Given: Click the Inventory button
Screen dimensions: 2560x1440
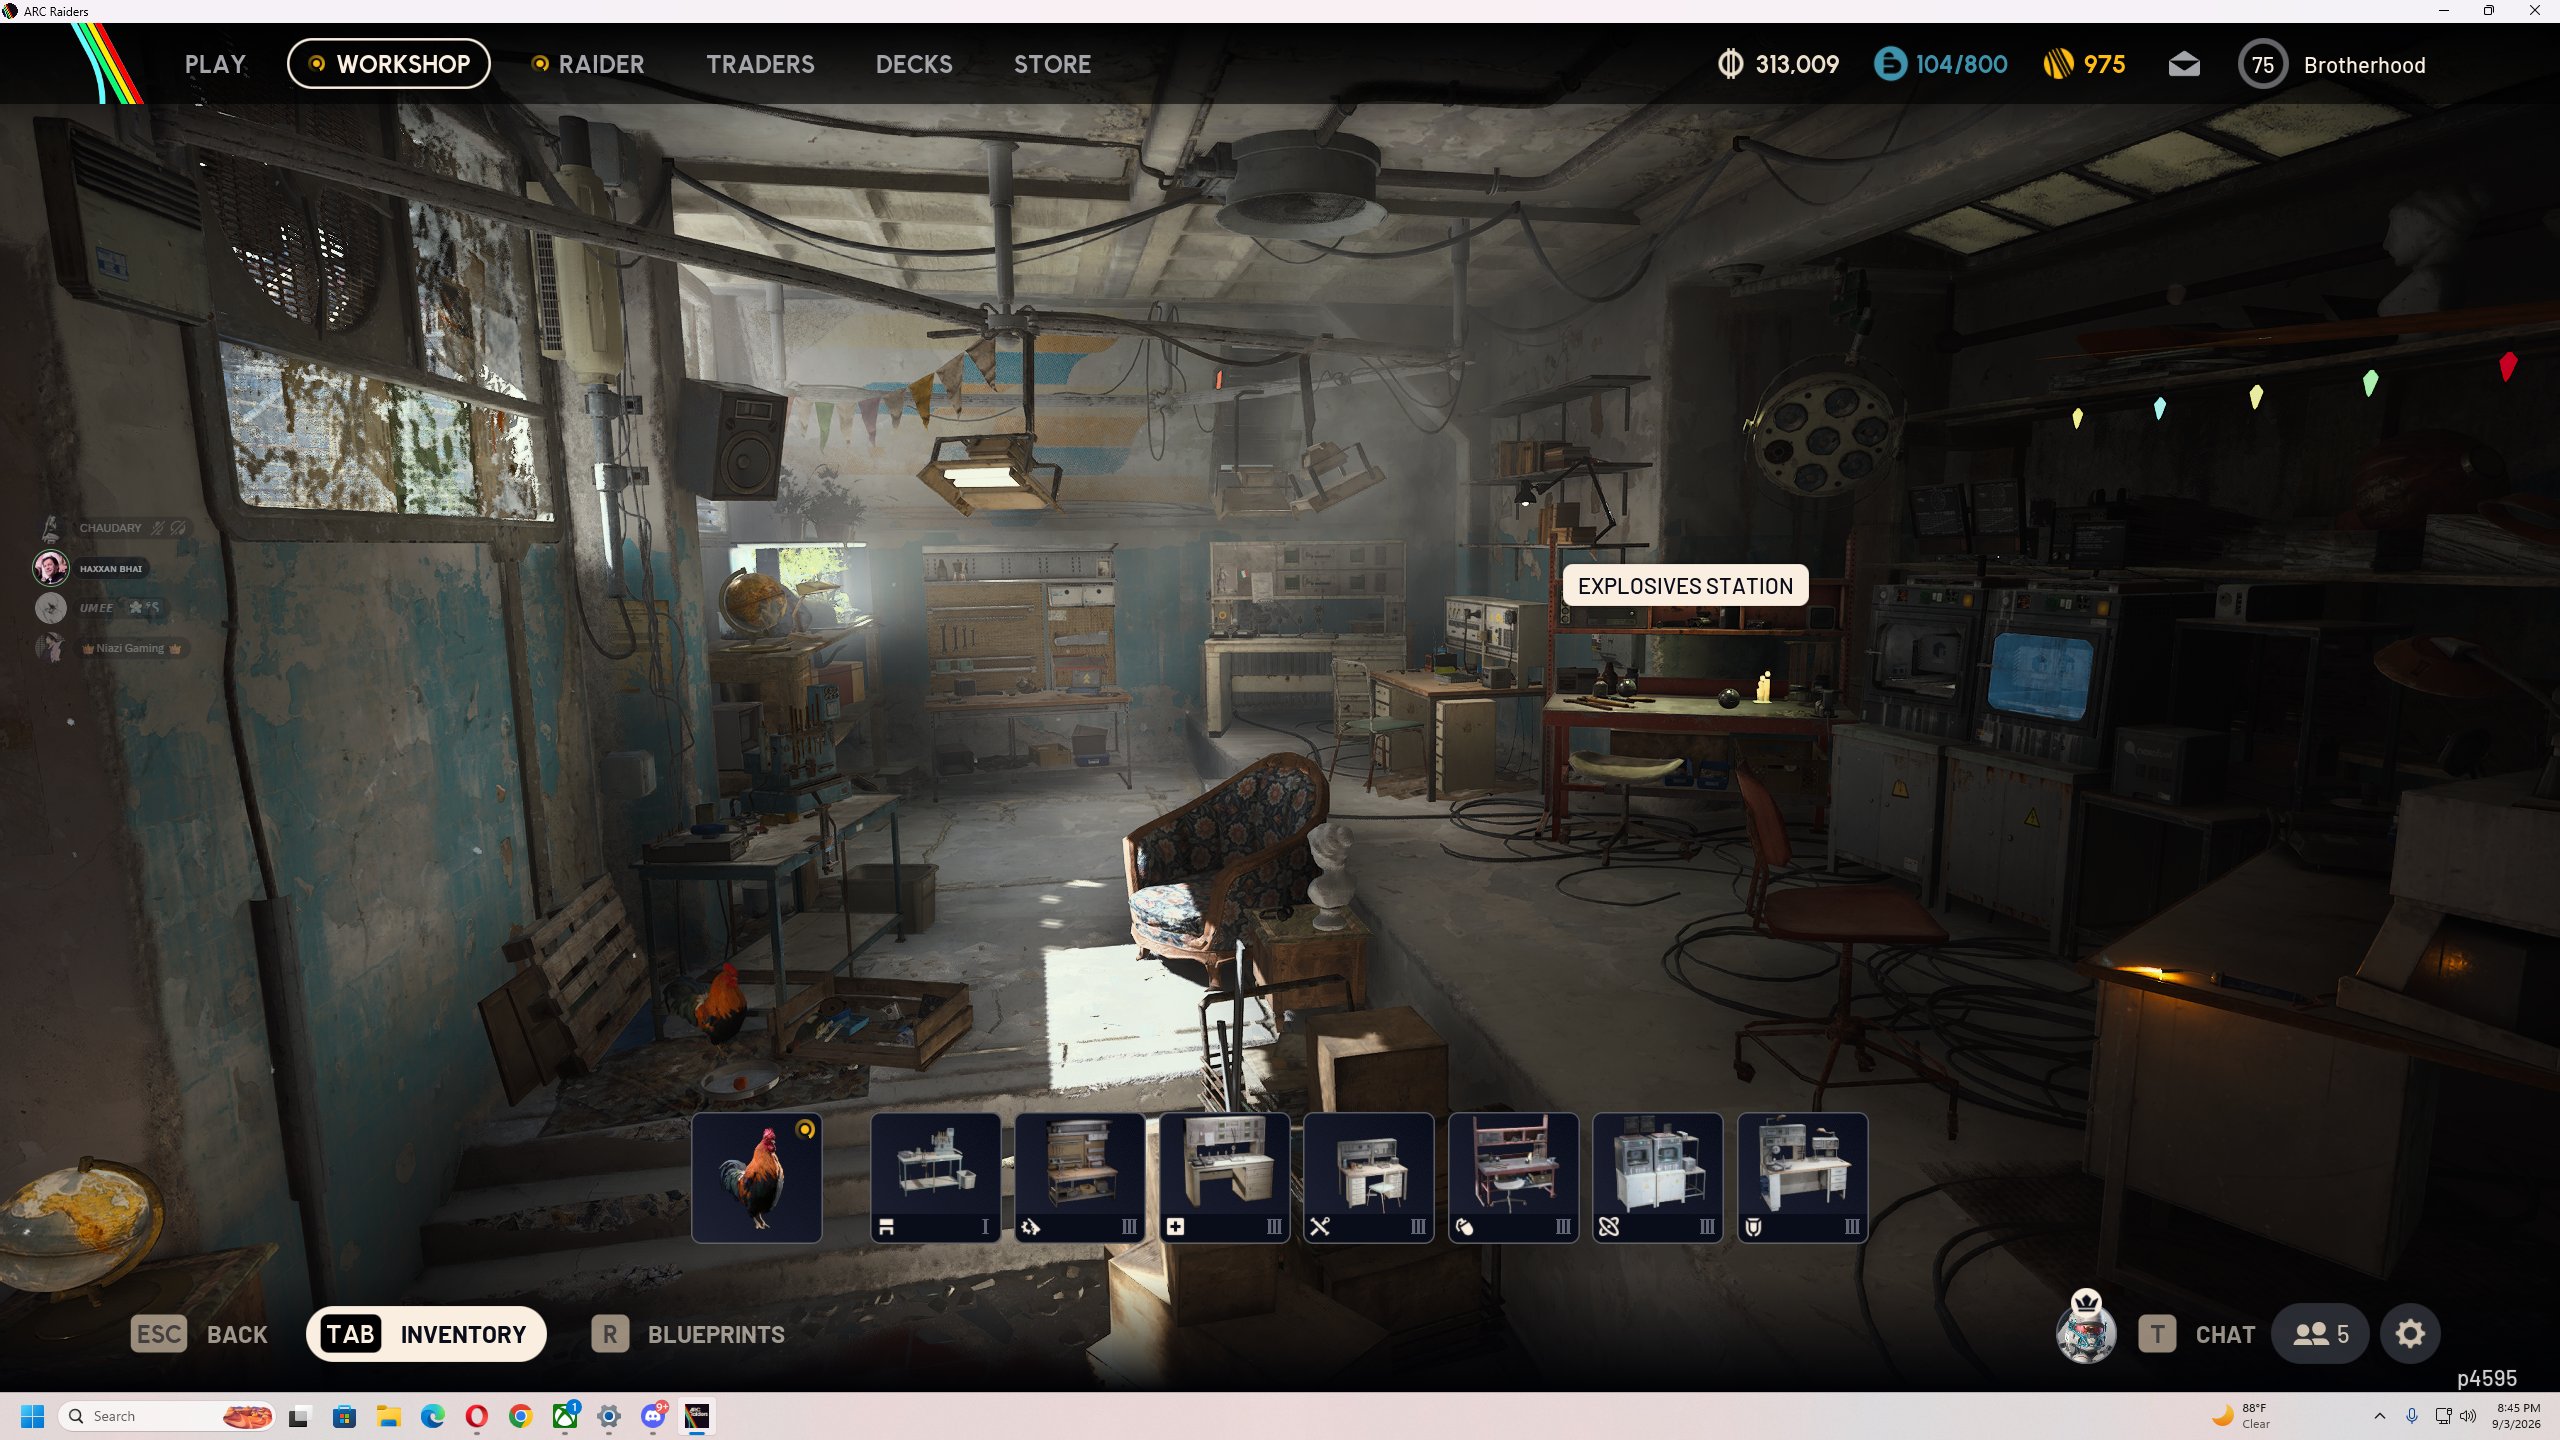Looking at the screenshot, I should (x=426, y=1334).
